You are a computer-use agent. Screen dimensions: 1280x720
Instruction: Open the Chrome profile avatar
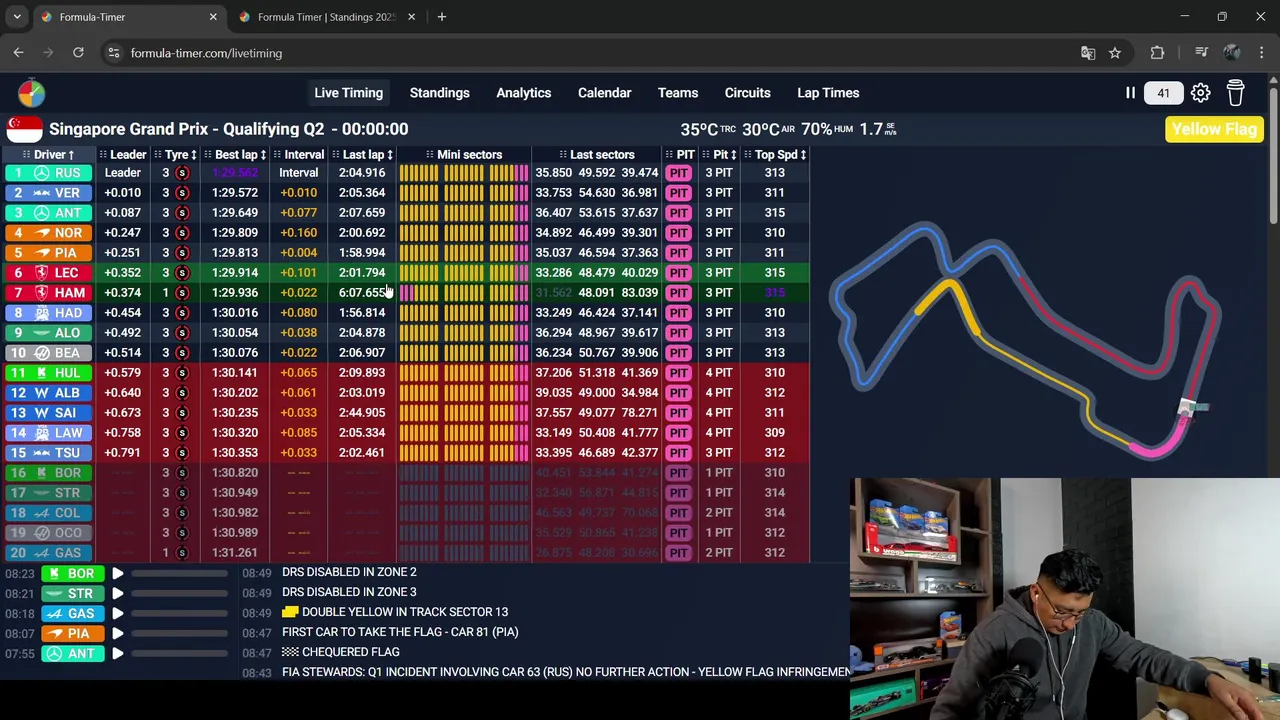(x=1232, y=53)
